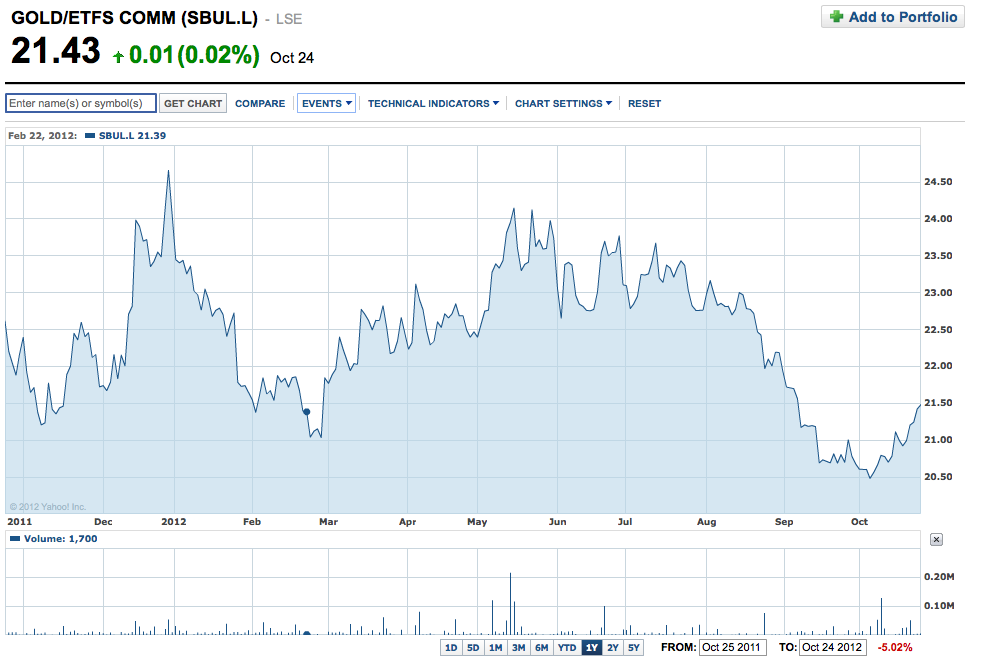This screenshot has height=656, width=990.
Task: Click the 0.20M volume axis label
Action: [939, 576]
